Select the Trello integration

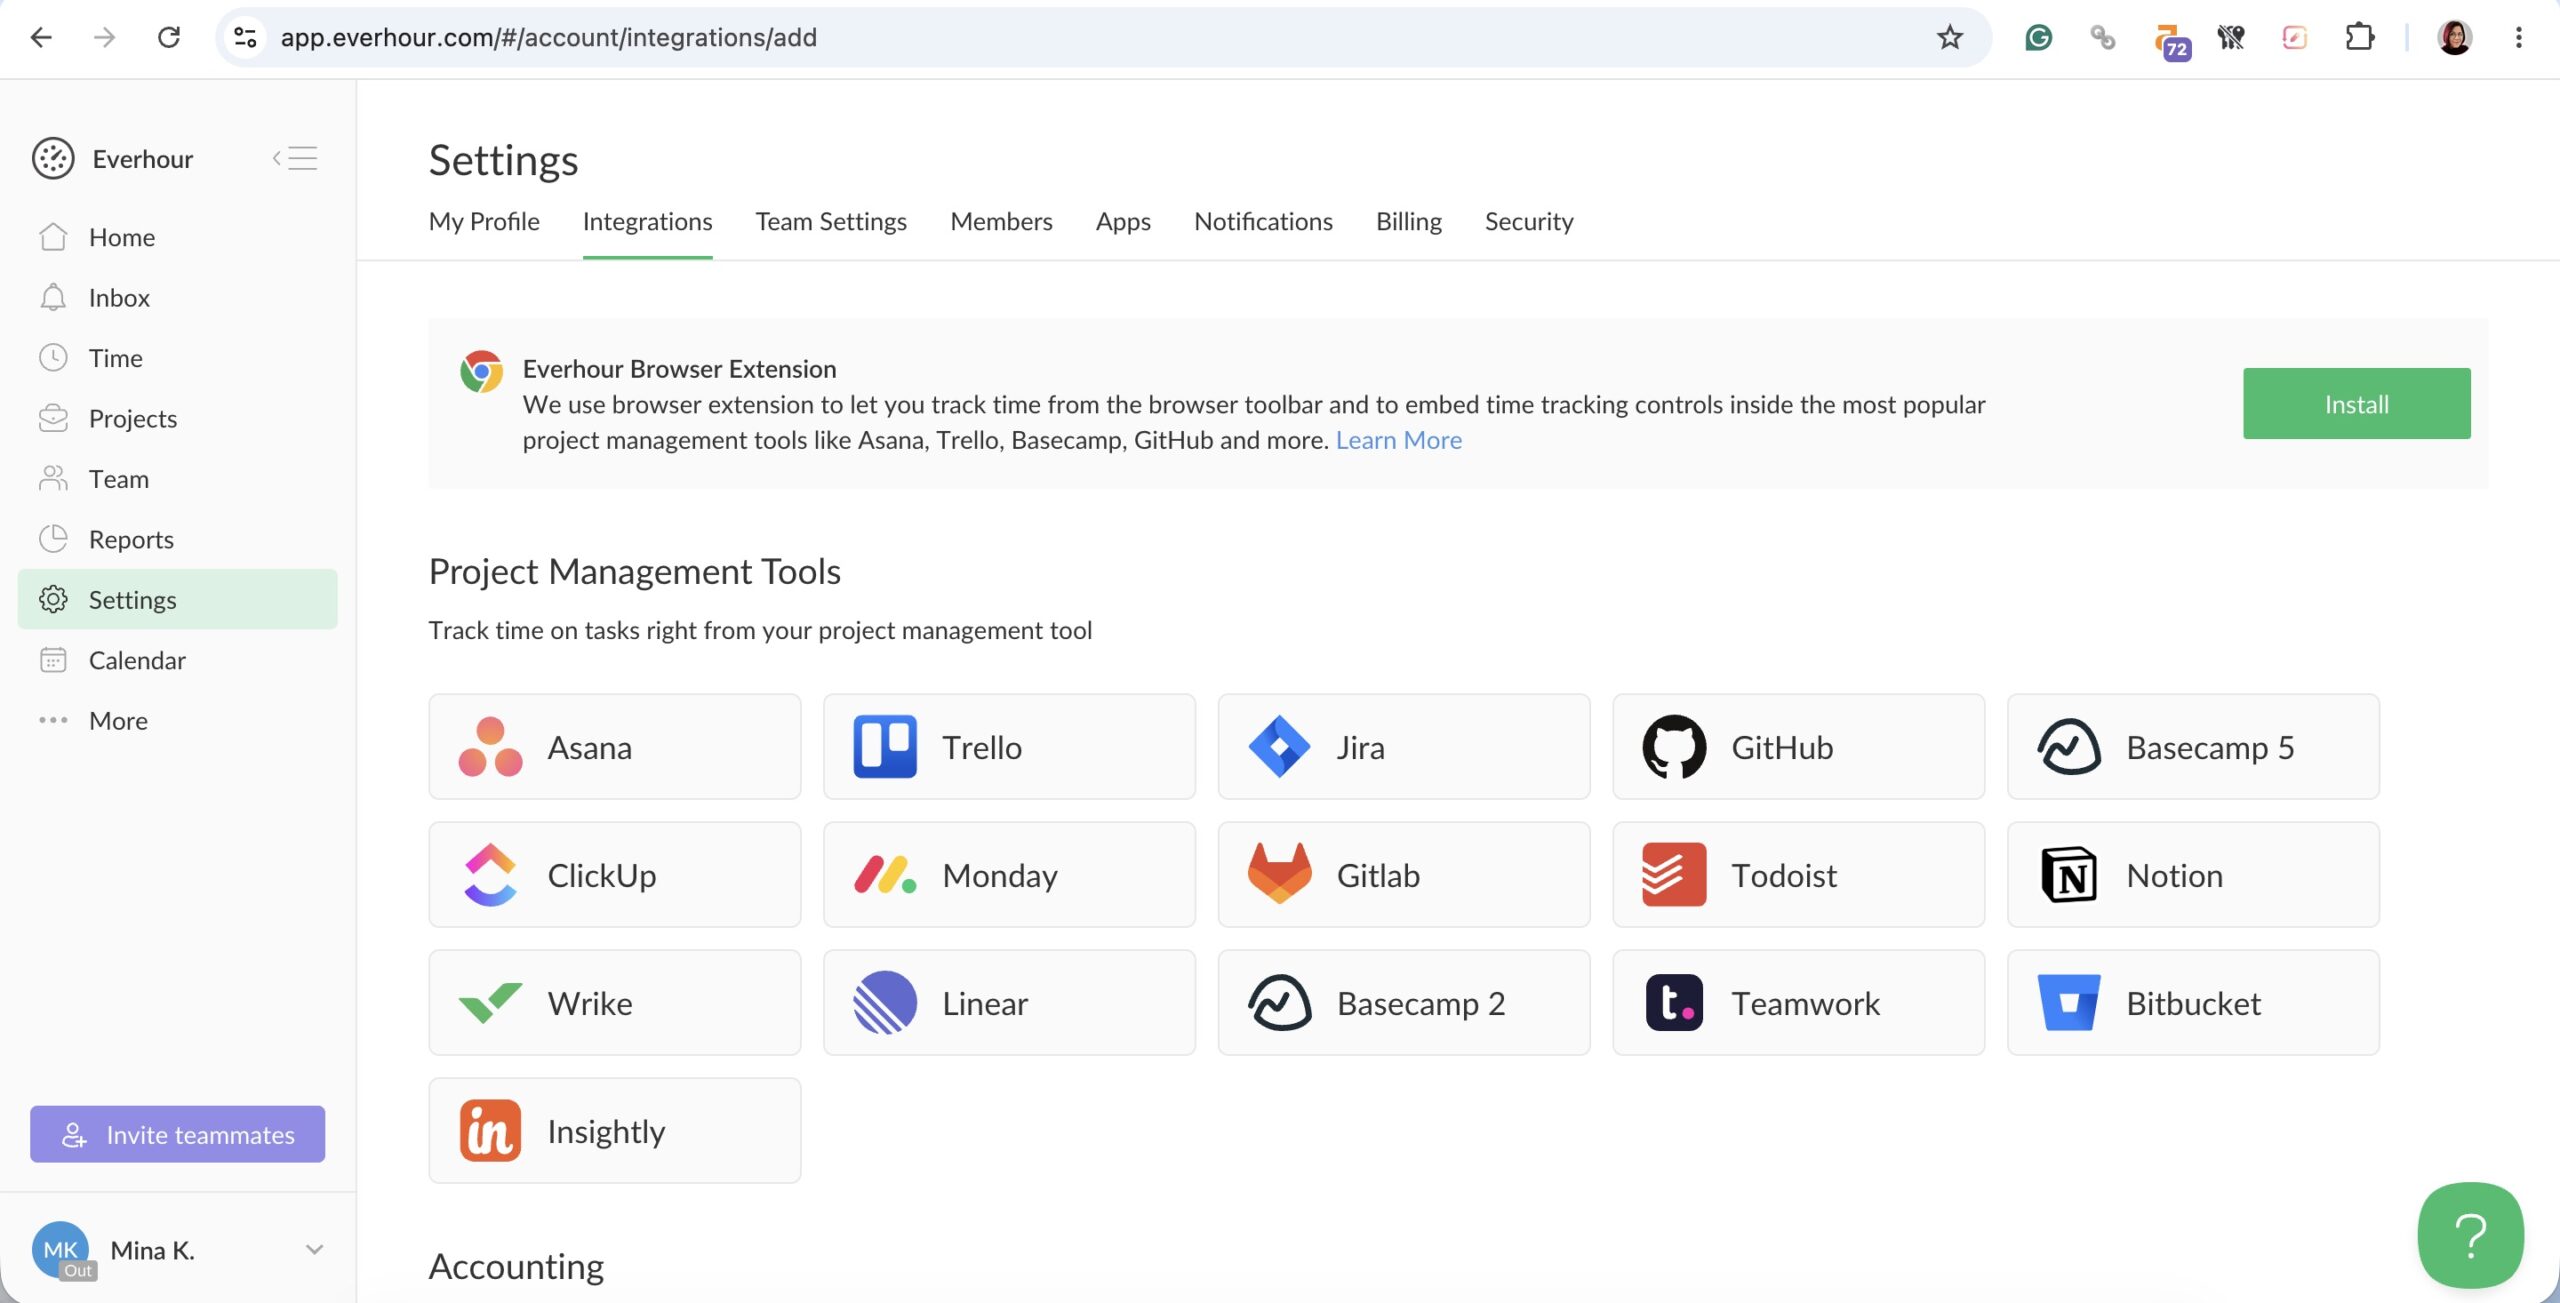tap(1009, 747)
